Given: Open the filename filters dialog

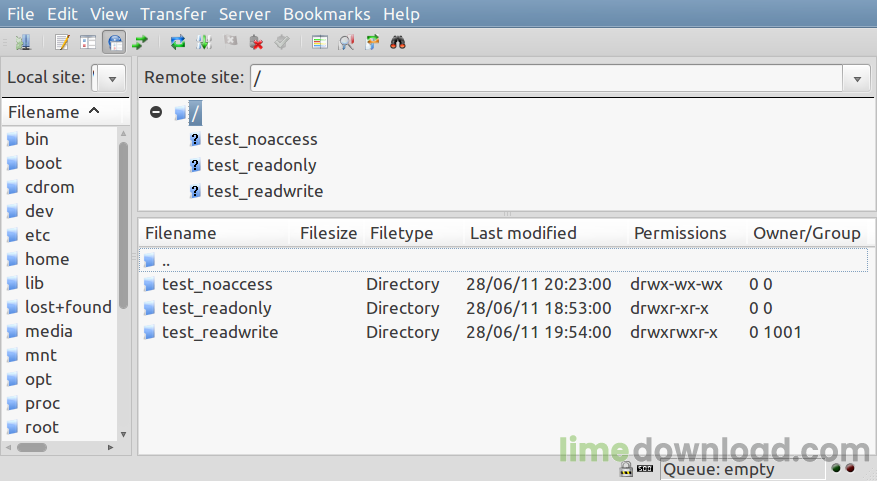Looking at the screenshot, I should pos(320,43).
